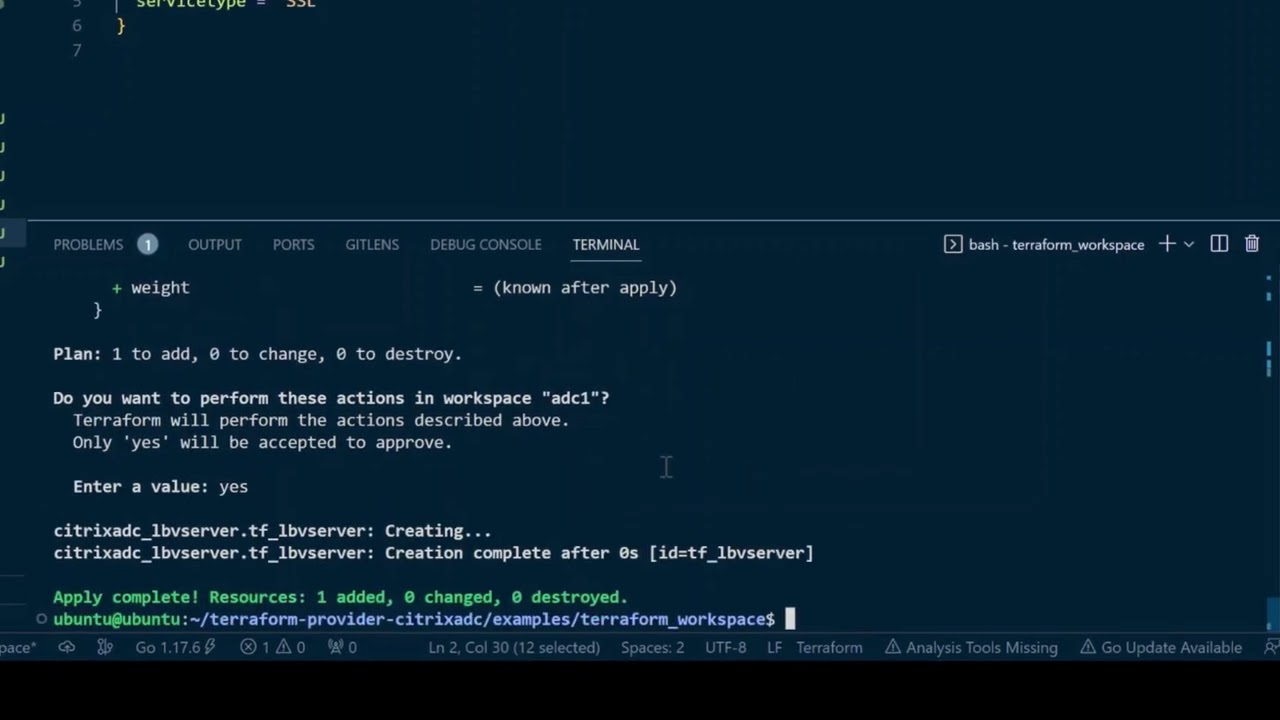
Task: Click the cloud sync icon in status bar
Action: coord(67,647)
